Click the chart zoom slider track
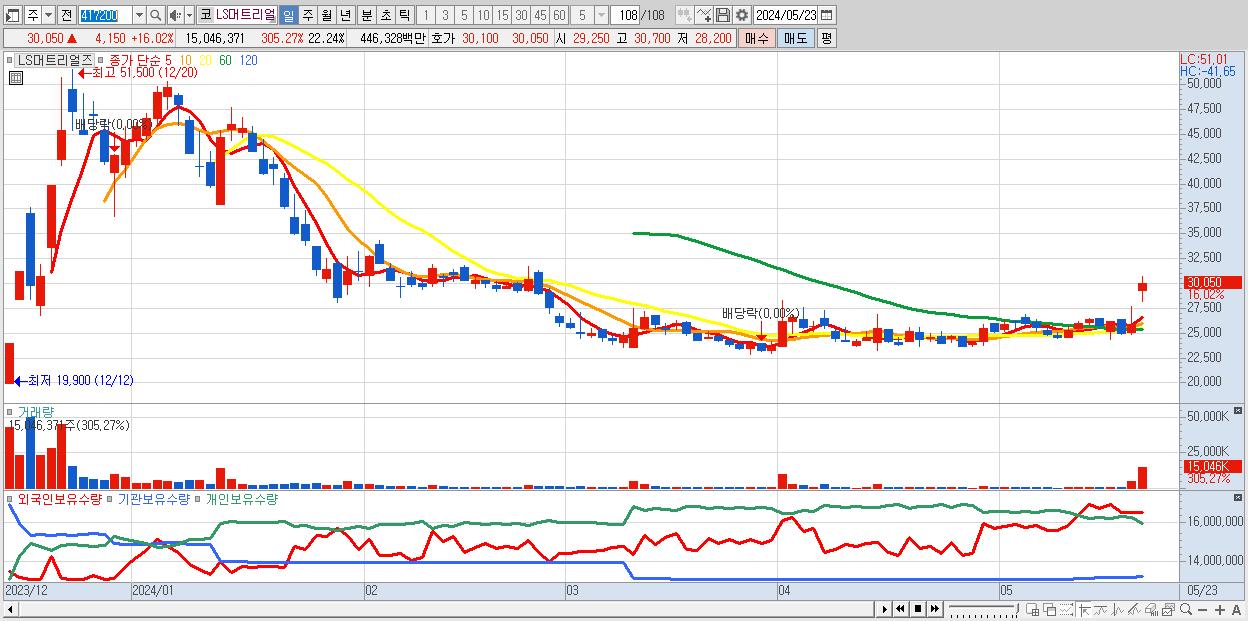Viewport: 1248px width, 621px height. [984, 609]
